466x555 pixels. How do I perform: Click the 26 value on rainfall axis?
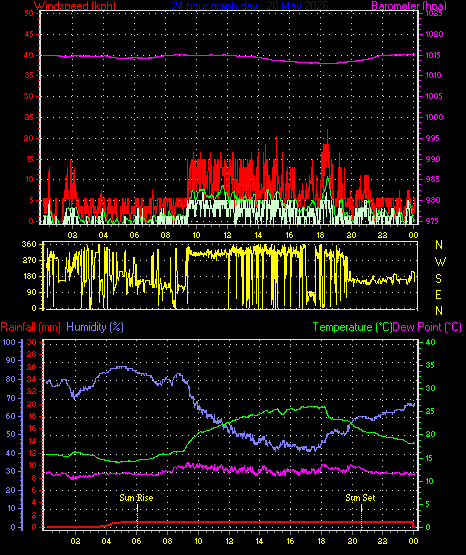coord(31,367)
